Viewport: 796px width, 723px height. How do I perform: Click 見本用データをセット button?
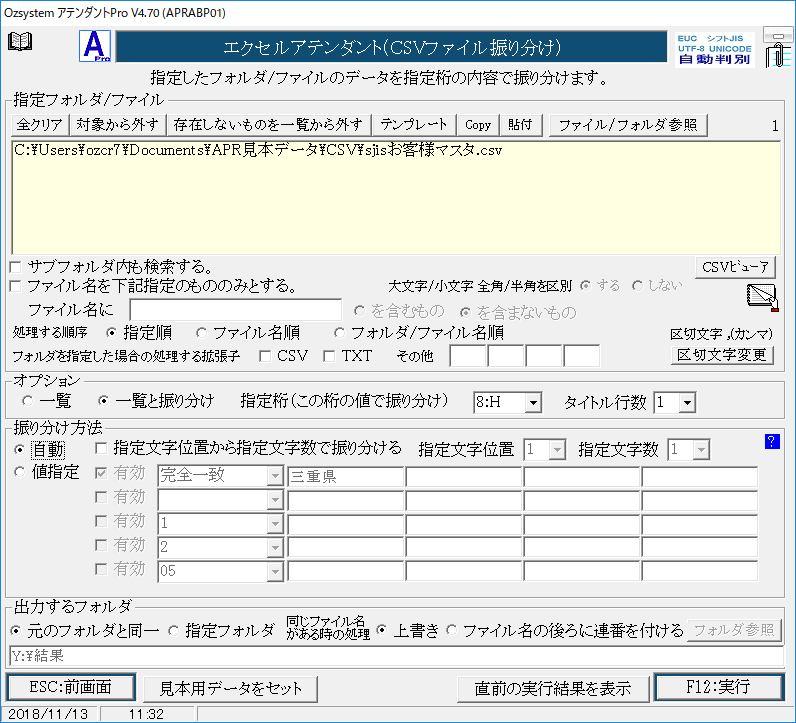pyautogui.click(x=230, y=688)
